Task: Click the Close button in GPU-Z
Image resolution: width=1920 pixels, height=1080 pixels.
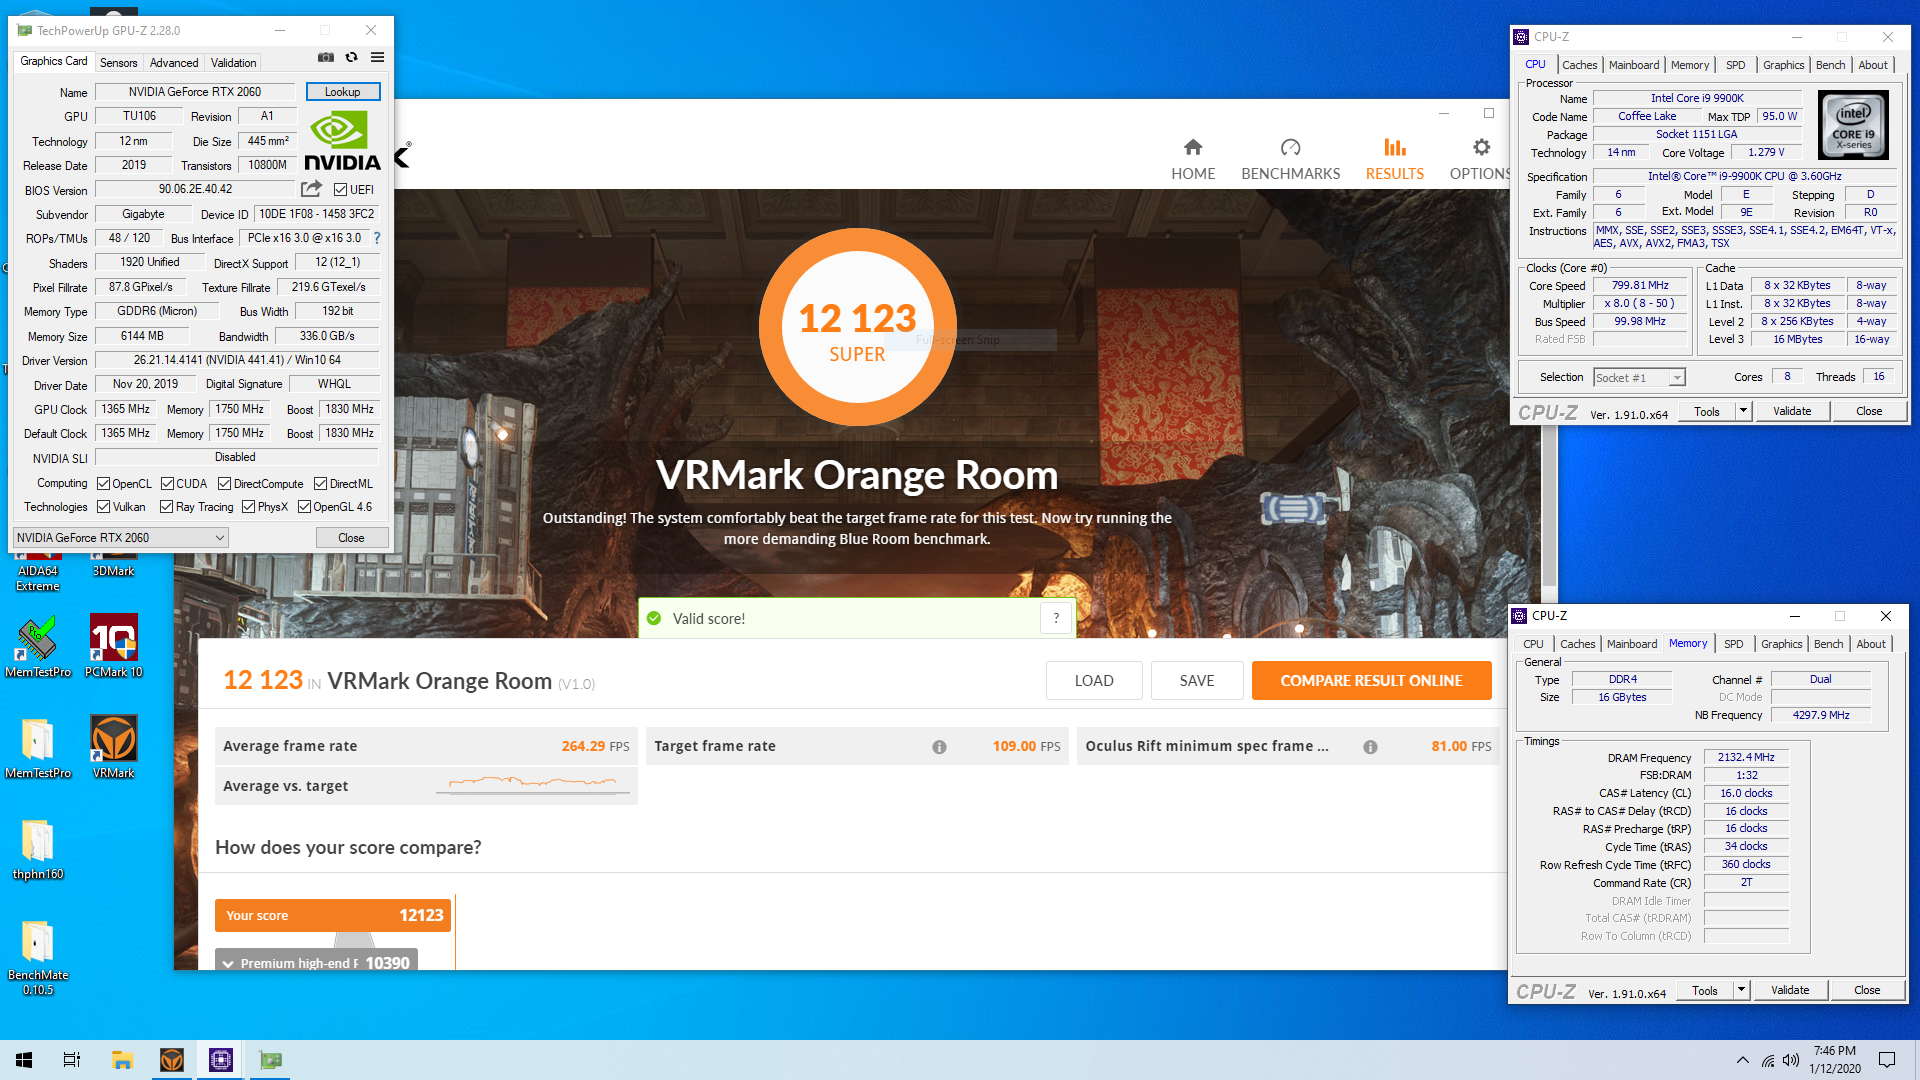Action: tap(351, 538)
